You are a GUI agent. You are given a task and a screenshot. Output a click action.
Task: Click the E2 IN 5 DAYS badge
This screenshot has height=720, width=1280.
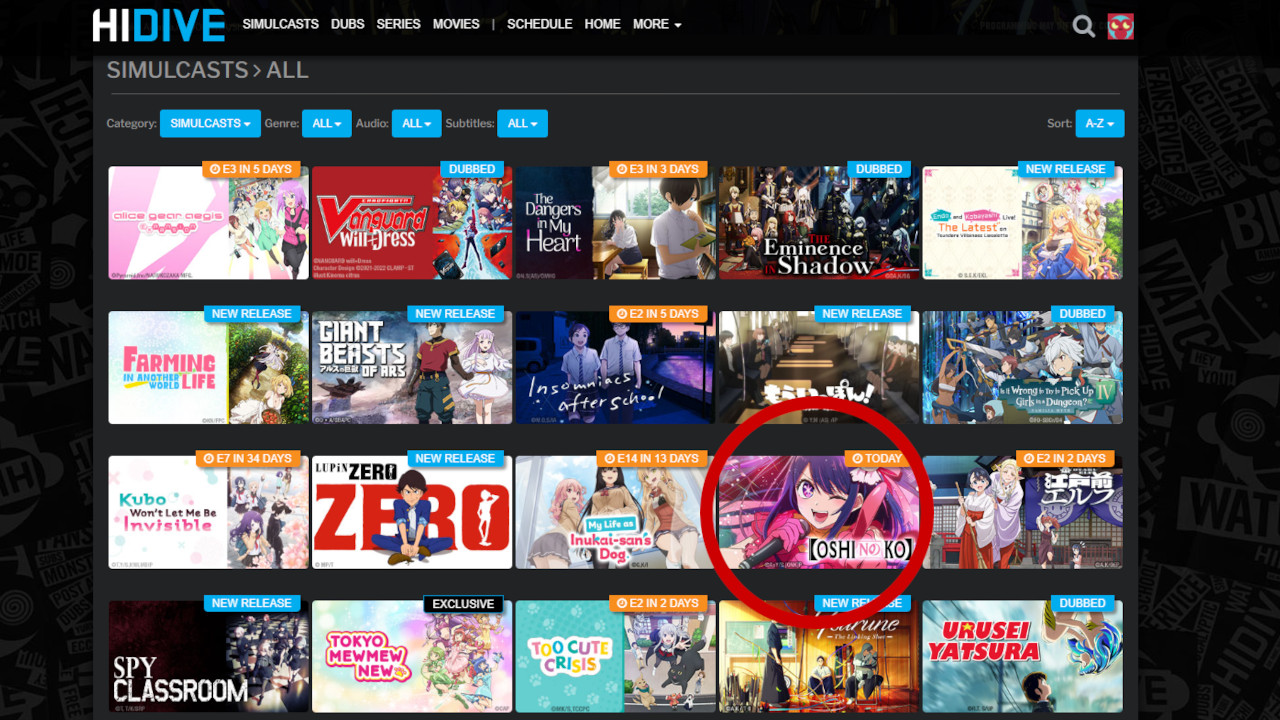658,314
